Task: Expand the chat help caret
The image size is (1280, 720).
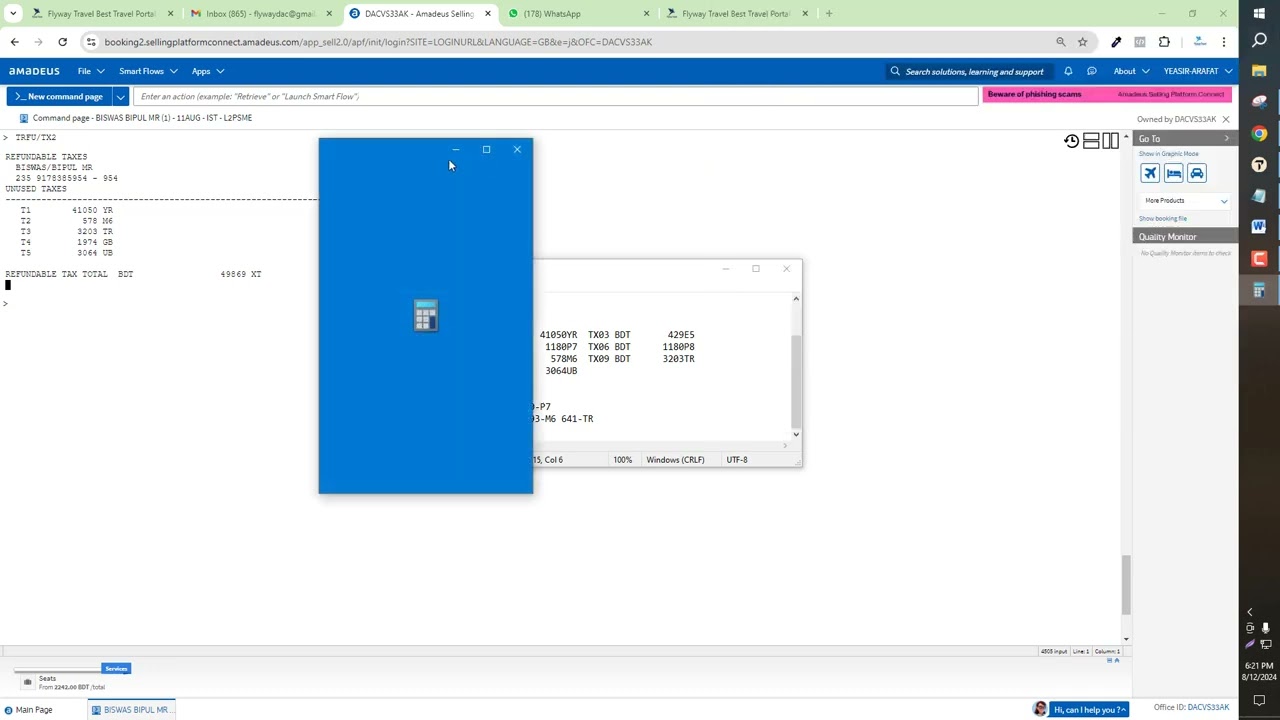Action: (x=1124, y=710)
